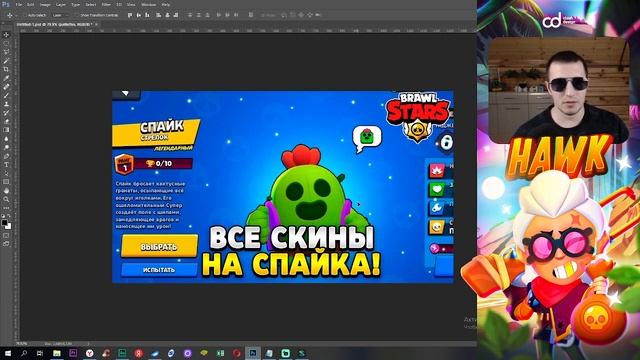Image resolution: width=640 pixels, height=360 pixels.
Task: Click the Align right edges icon
Action: [x=176, y=15]
